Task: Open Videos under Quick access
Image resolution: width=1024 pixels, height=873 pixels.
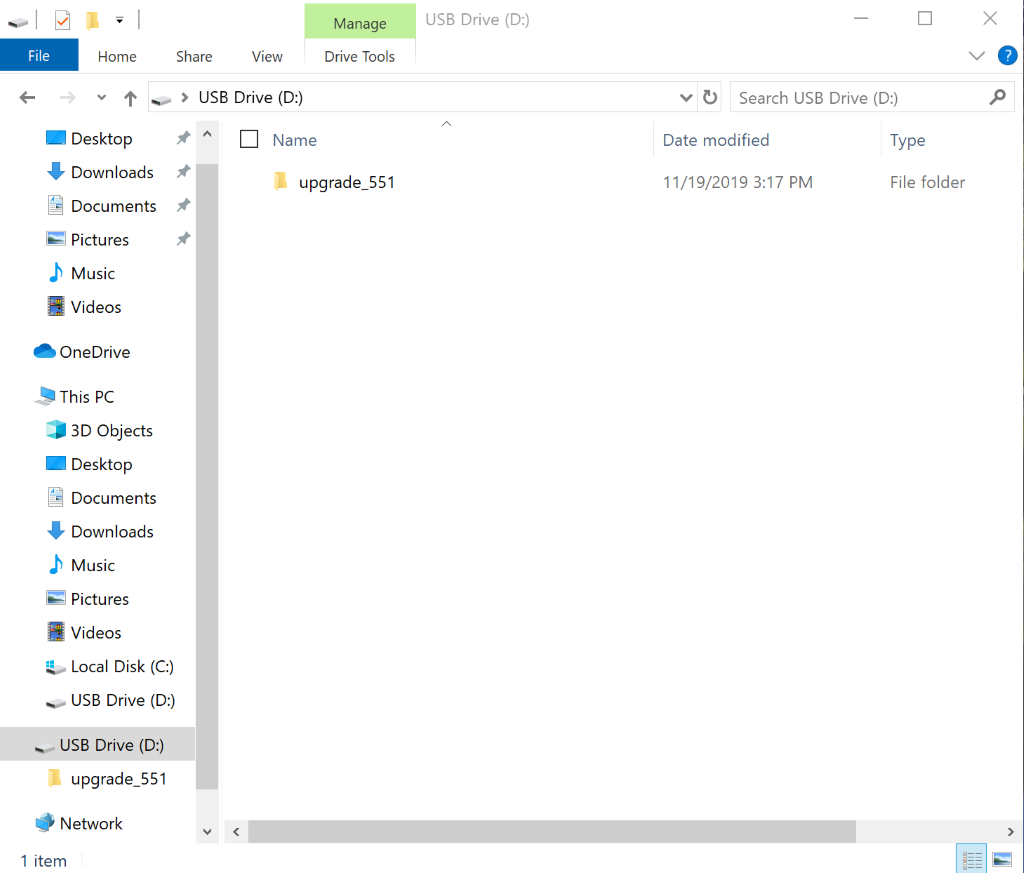Action: click(95, 307)
